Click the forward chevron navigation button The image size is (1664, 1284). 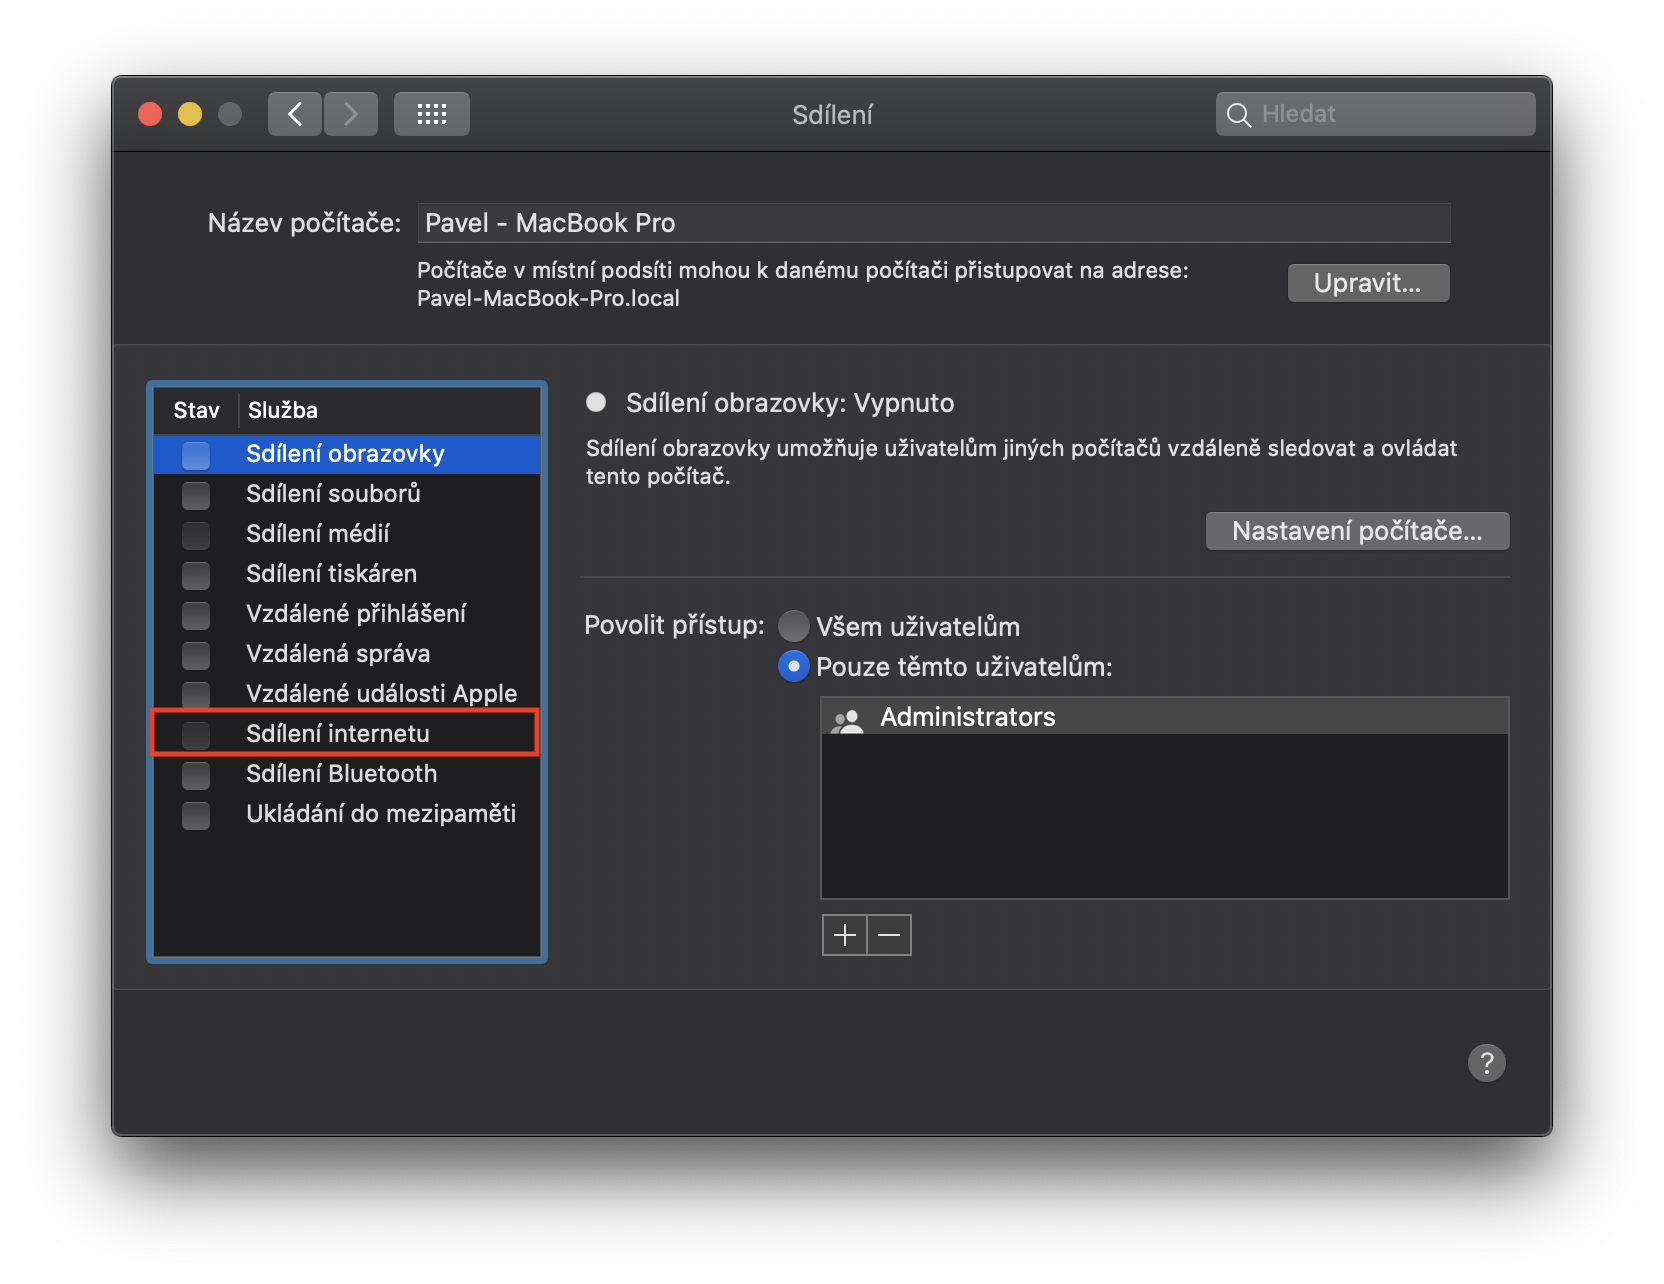click(351, 114)
